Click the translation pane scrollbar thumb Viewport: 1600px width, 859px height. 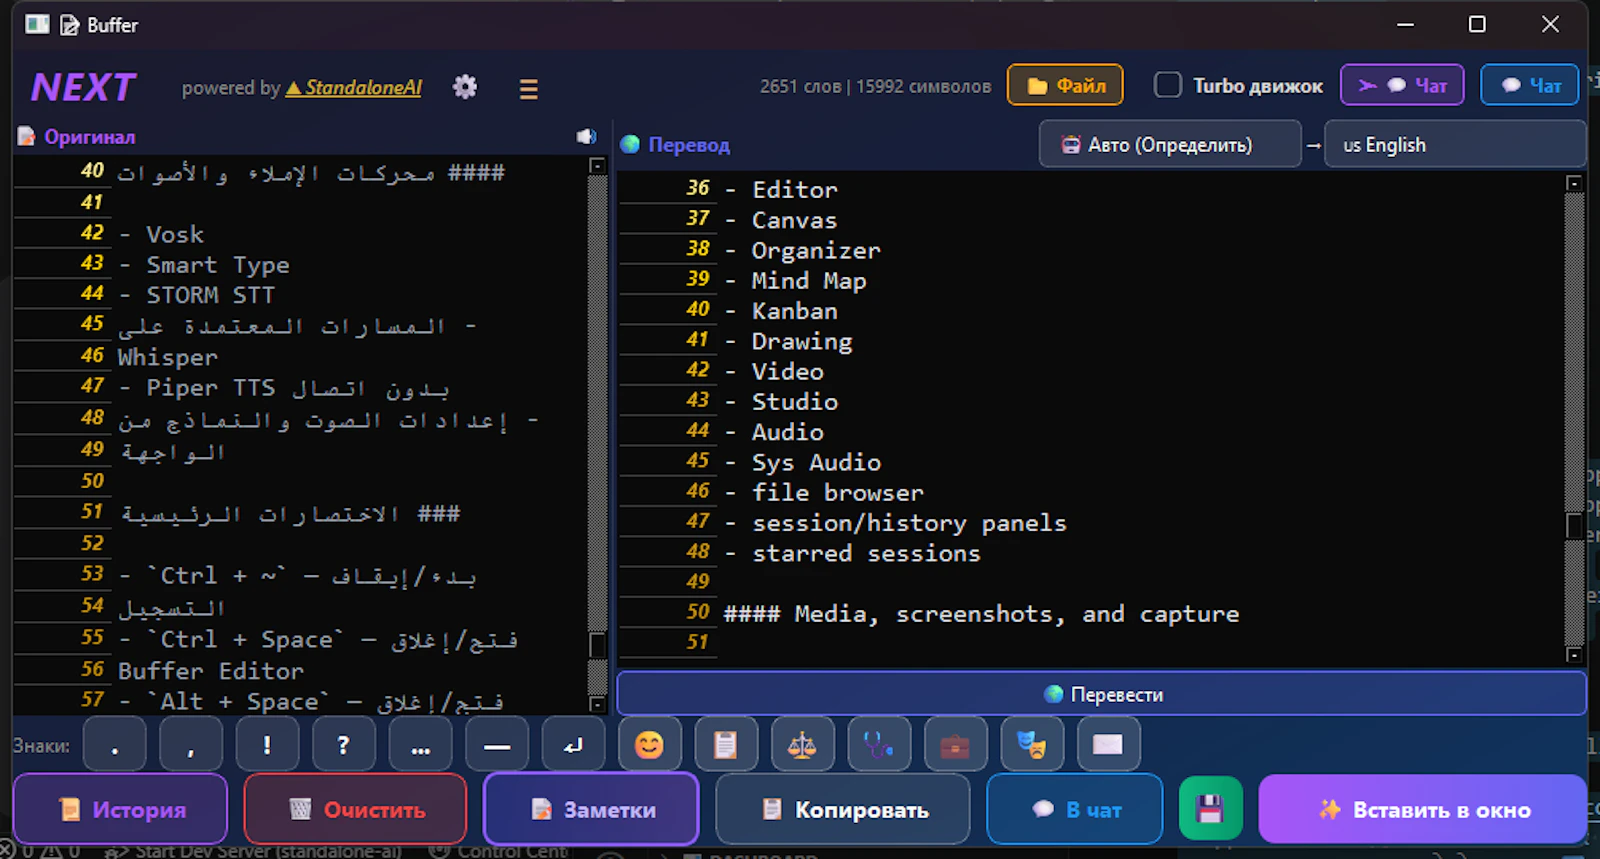(1574, 526)
